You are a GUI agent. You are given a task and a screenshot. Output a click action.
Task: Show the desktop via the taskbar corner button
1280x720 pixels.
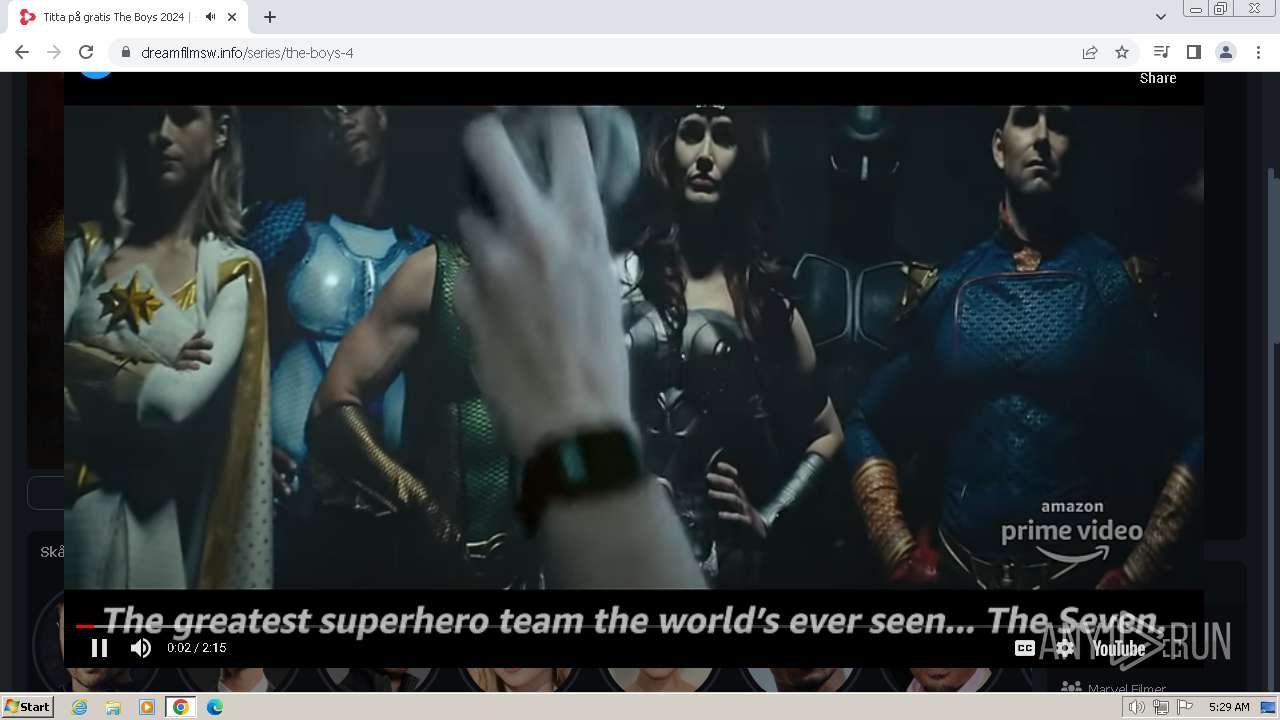1269,707
